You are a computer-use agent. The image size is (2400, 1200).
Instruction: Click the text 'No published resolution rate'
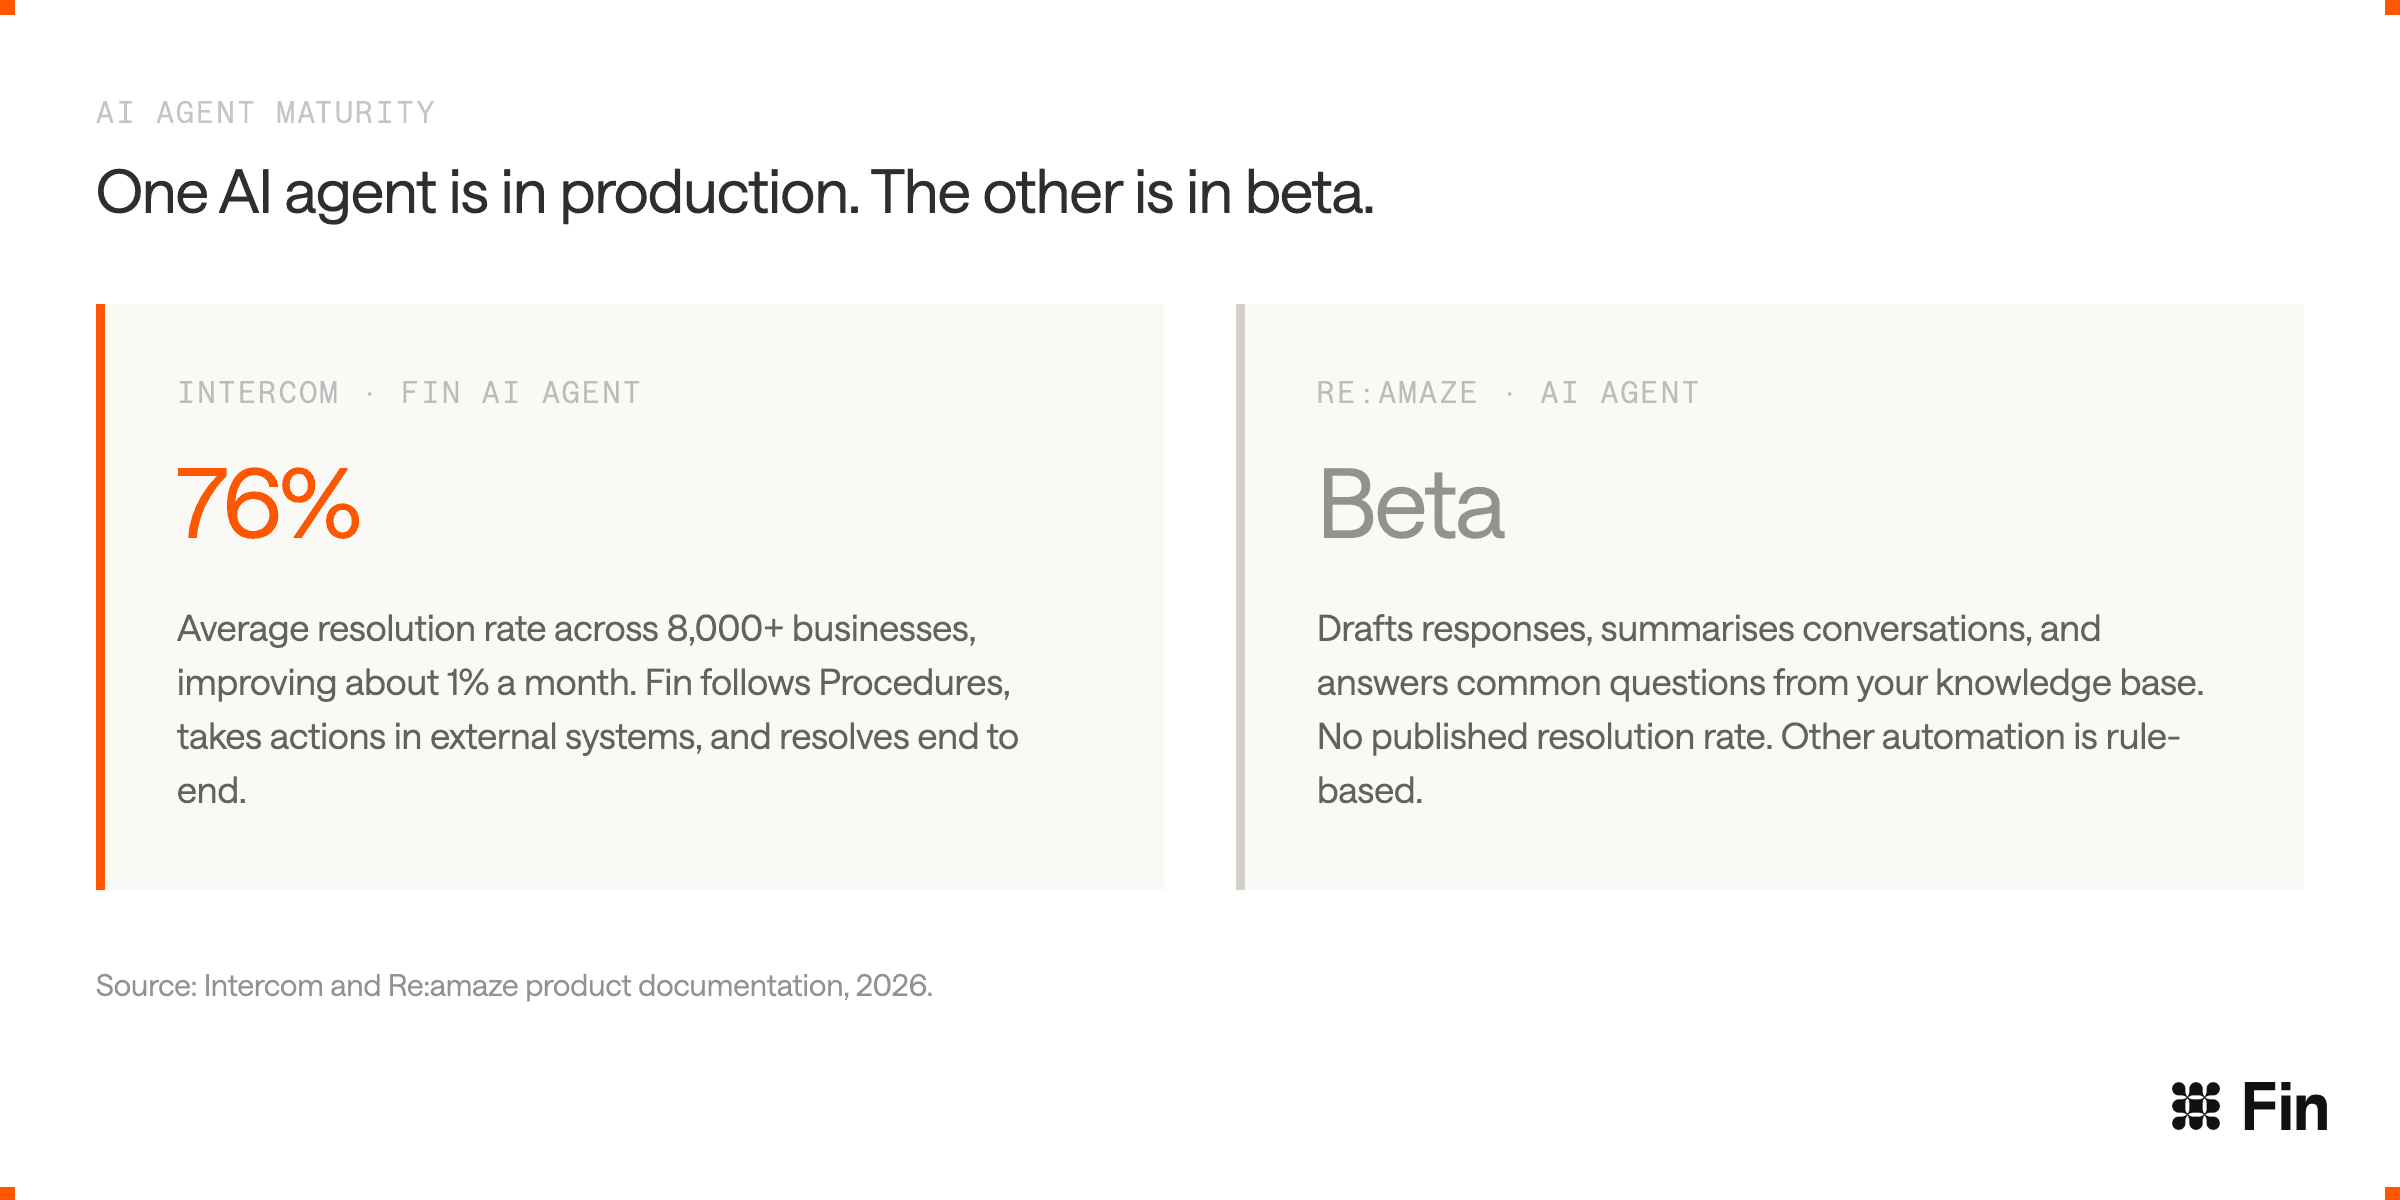(x=1544, y=737)
